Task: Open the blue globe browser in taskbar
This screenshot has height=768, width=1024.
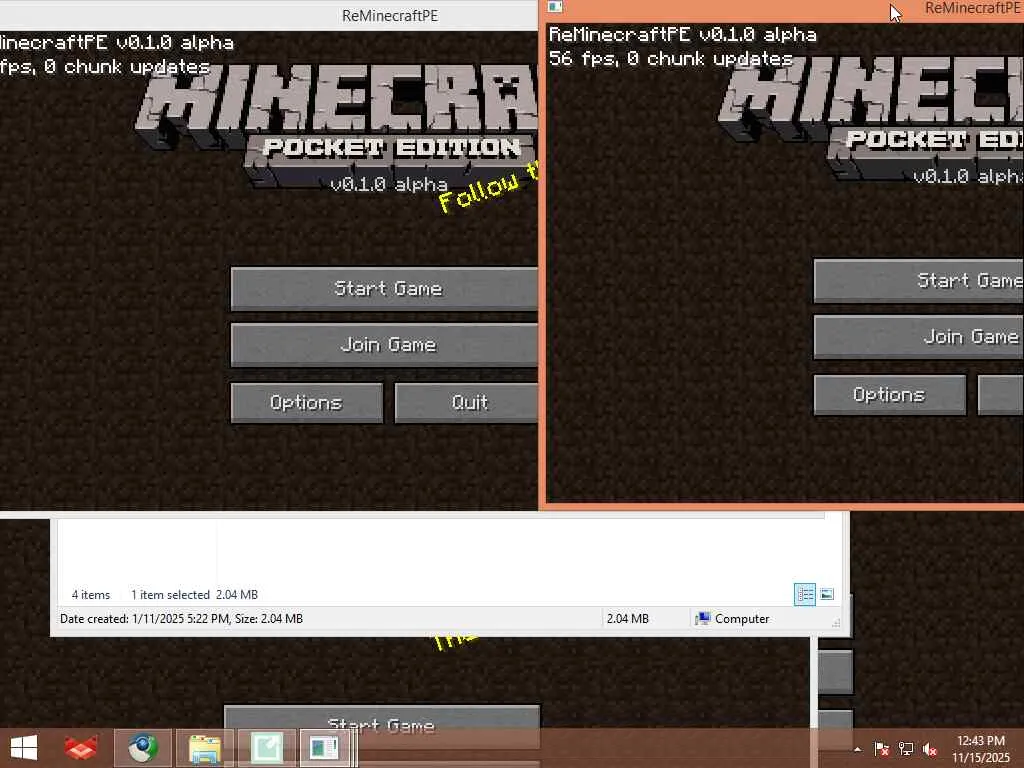Action: [143, 748]
